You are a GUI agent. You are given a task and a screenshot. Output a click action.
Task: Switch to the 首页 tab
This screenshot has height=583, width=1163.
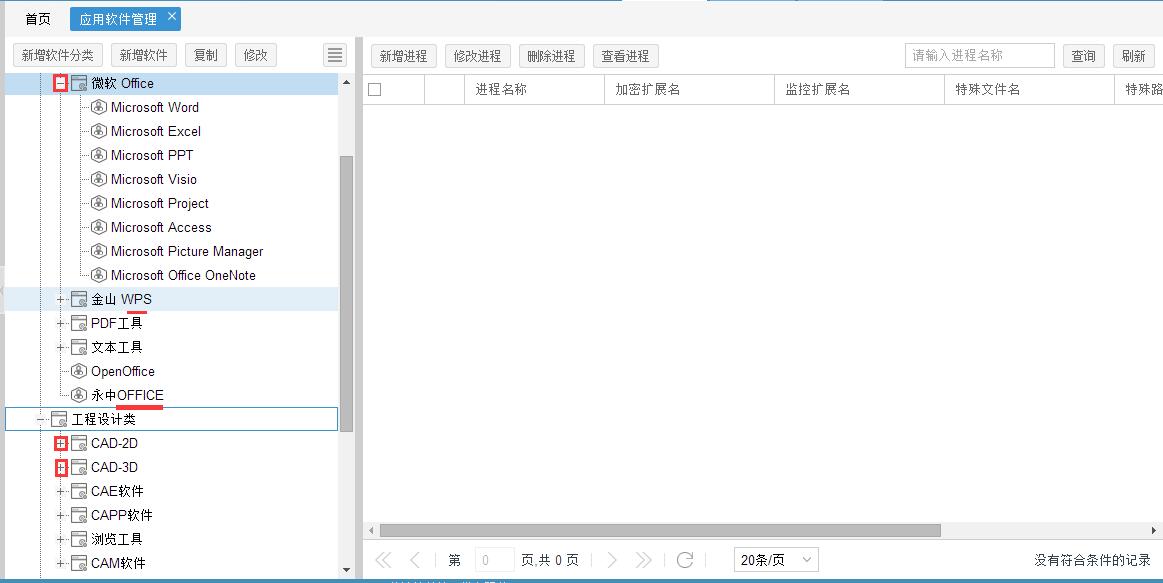pyautogui.click(x=36, y=17)
